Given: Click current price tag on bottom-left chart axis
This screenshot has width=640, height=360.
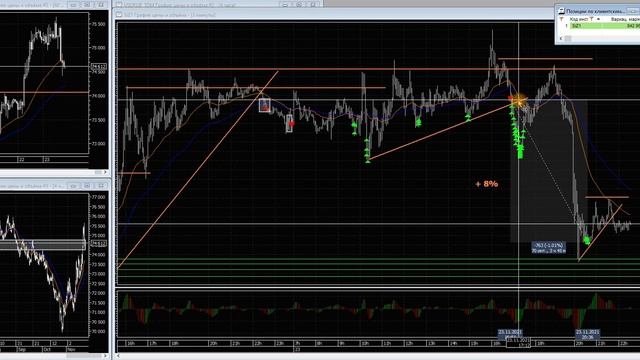Looking at the screenshot, I should click(x=98, y=244).
